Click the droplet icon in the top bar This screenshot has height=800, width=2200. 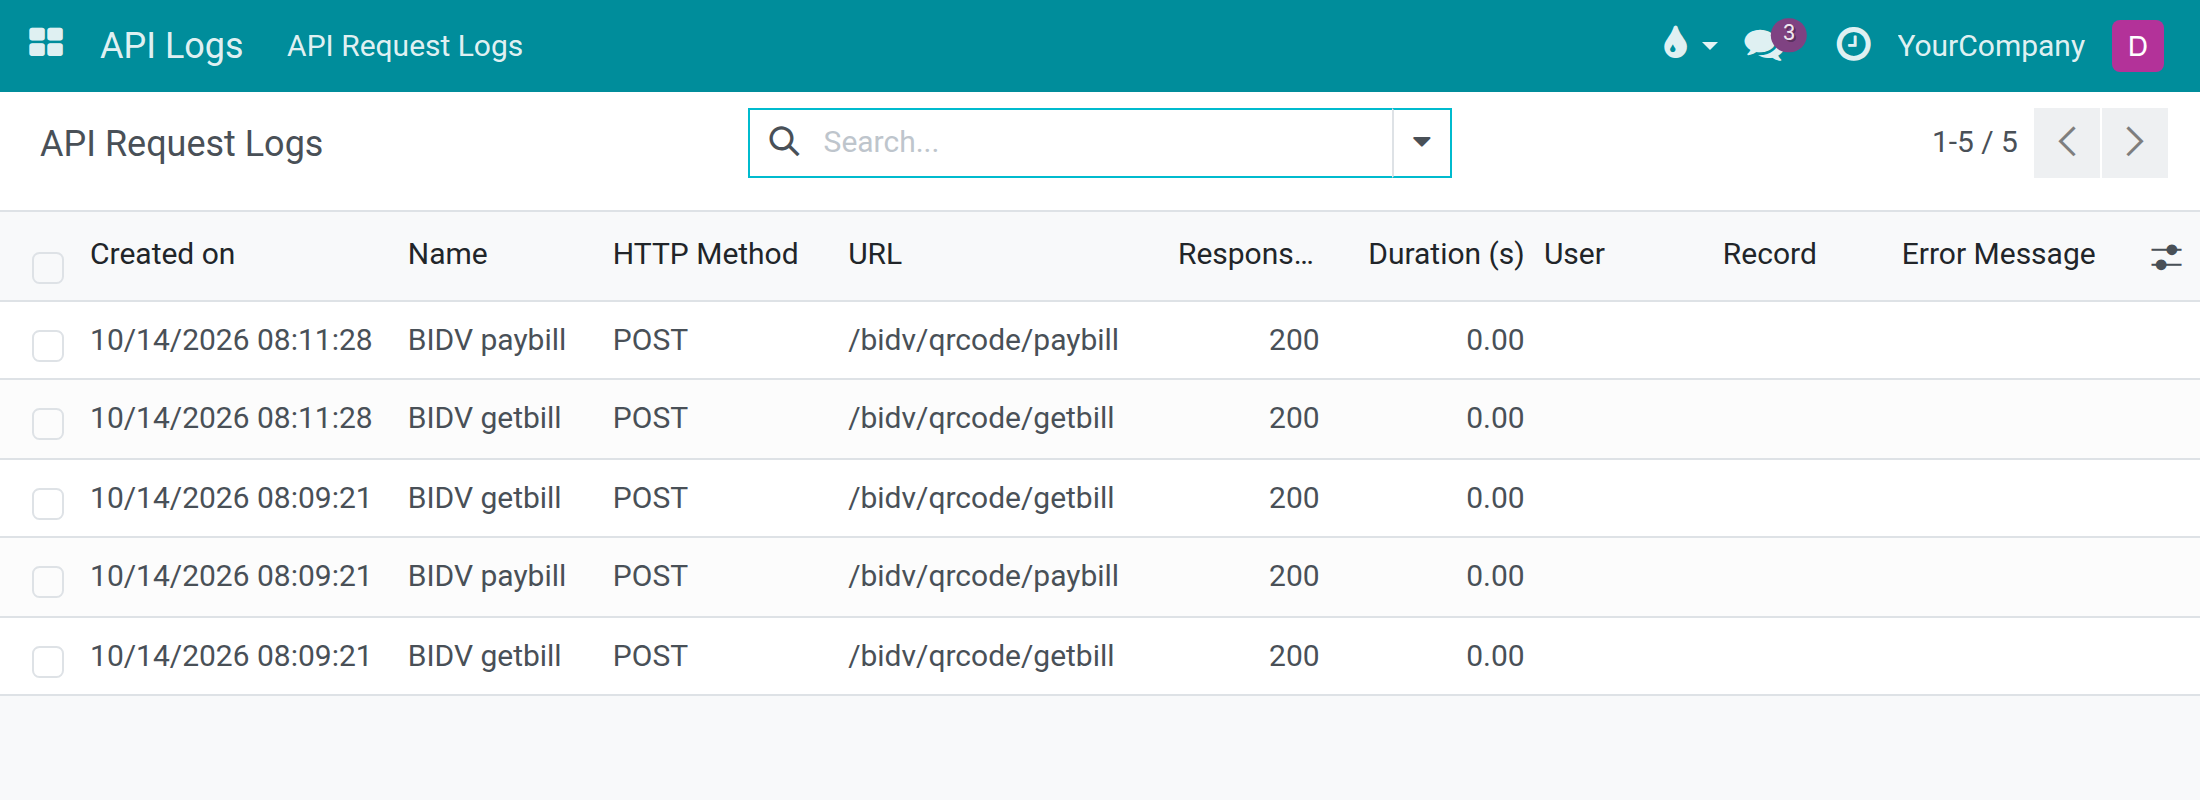1676,45
